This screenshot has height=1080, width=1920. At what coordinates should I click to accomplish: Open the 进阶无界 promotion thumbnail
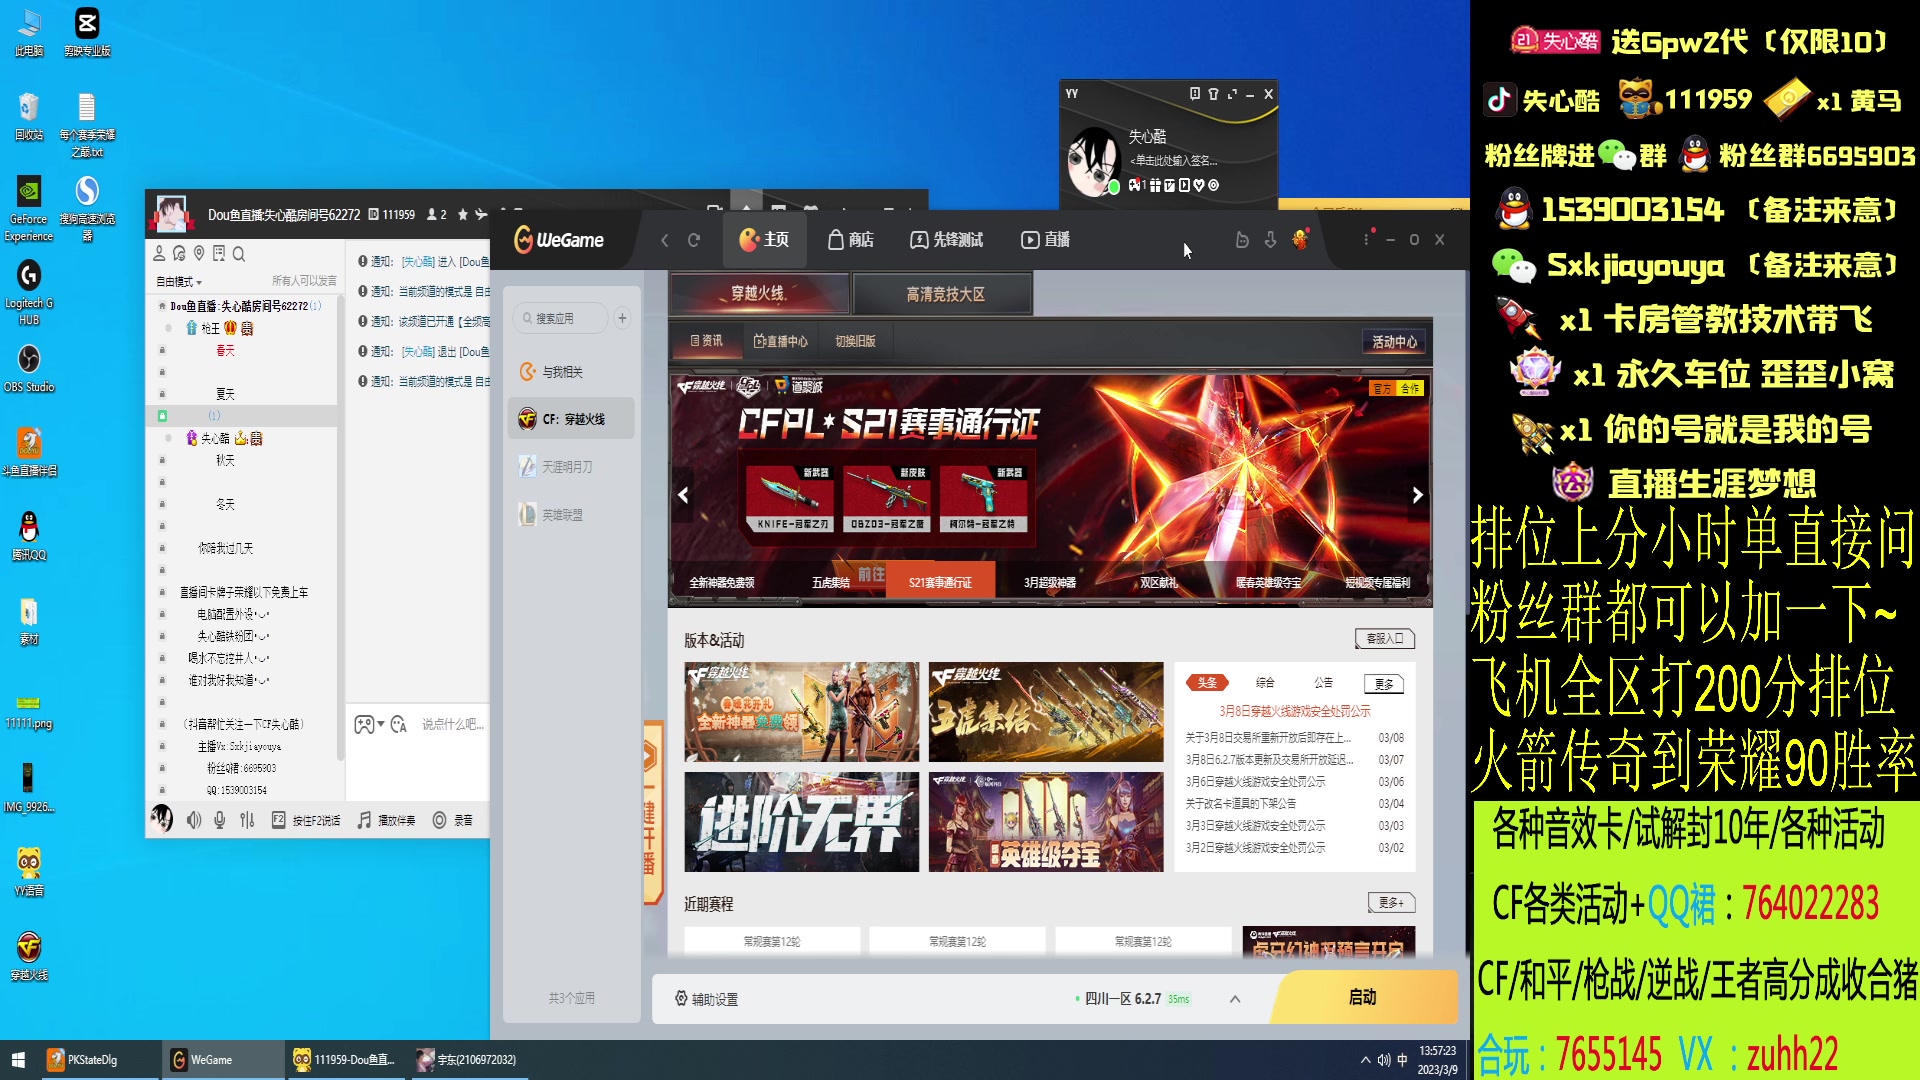802,822
